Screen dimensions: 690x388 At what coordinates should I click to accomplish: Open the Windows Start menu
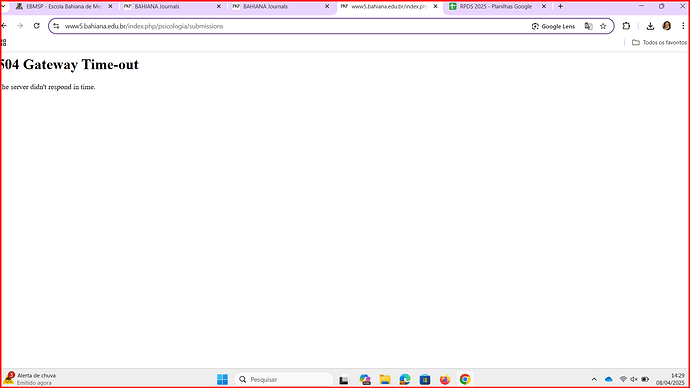(223, 379)
